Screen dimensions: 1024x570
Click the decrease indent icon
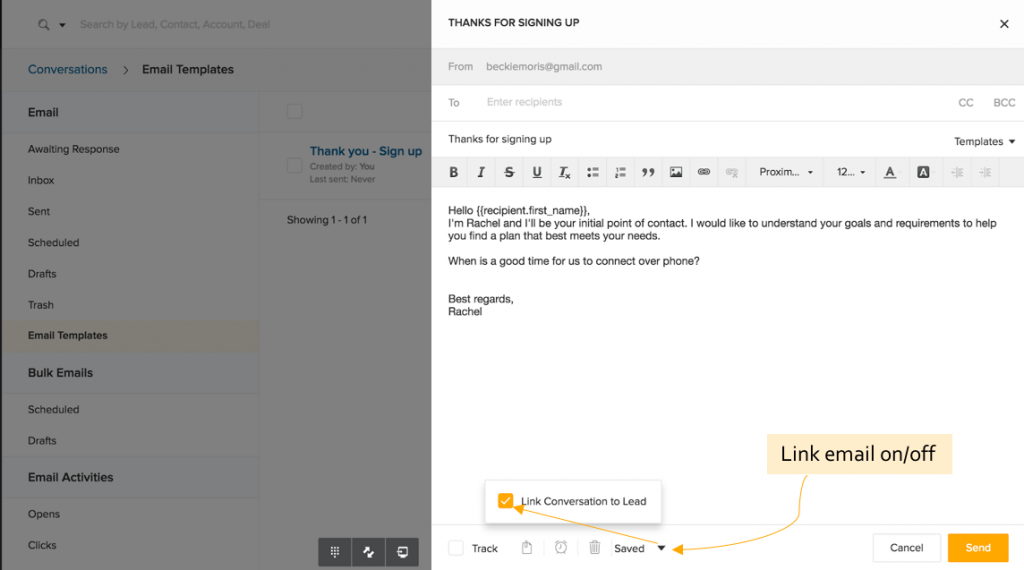pos(957,172)
